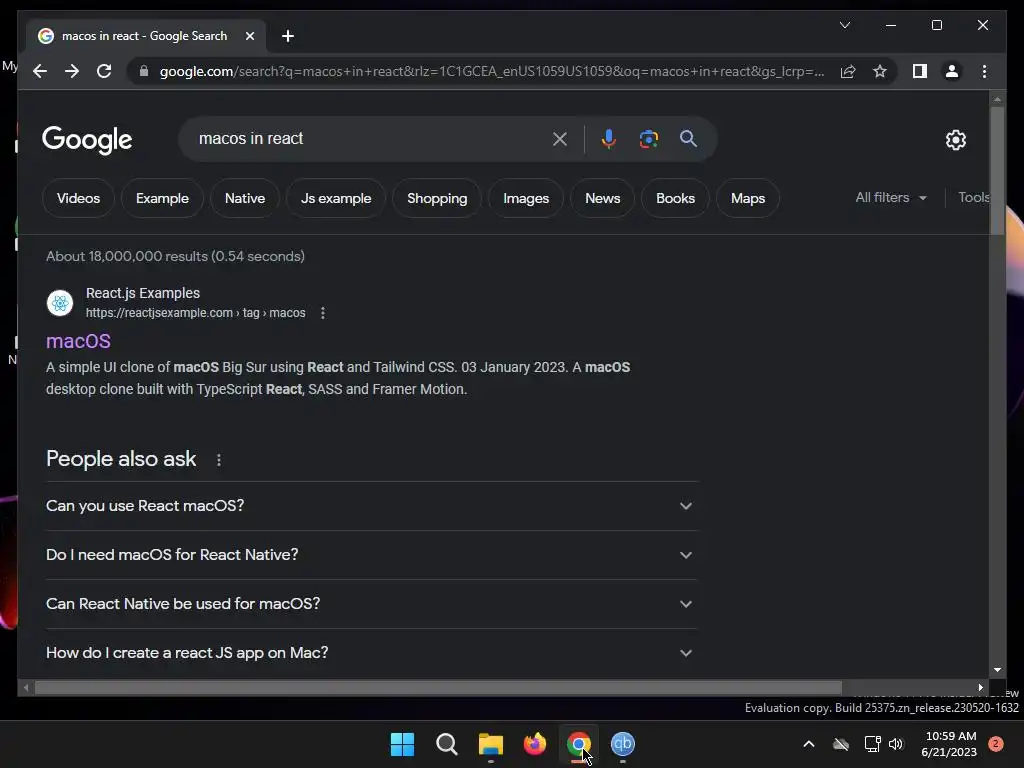The width and height of the screenshot is (1024, 768).
Task: Click the horizontal scrollbar right arrow
Action: pyautogui.click(x=980, y=688)
